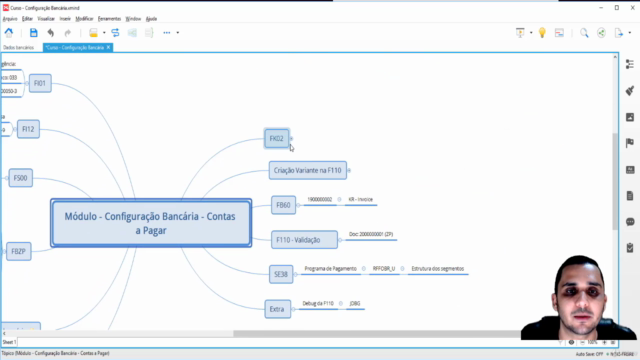Viewport: 640px width, 360px height.
Task: Save the mind map with the disk icon
Action: 33,33
